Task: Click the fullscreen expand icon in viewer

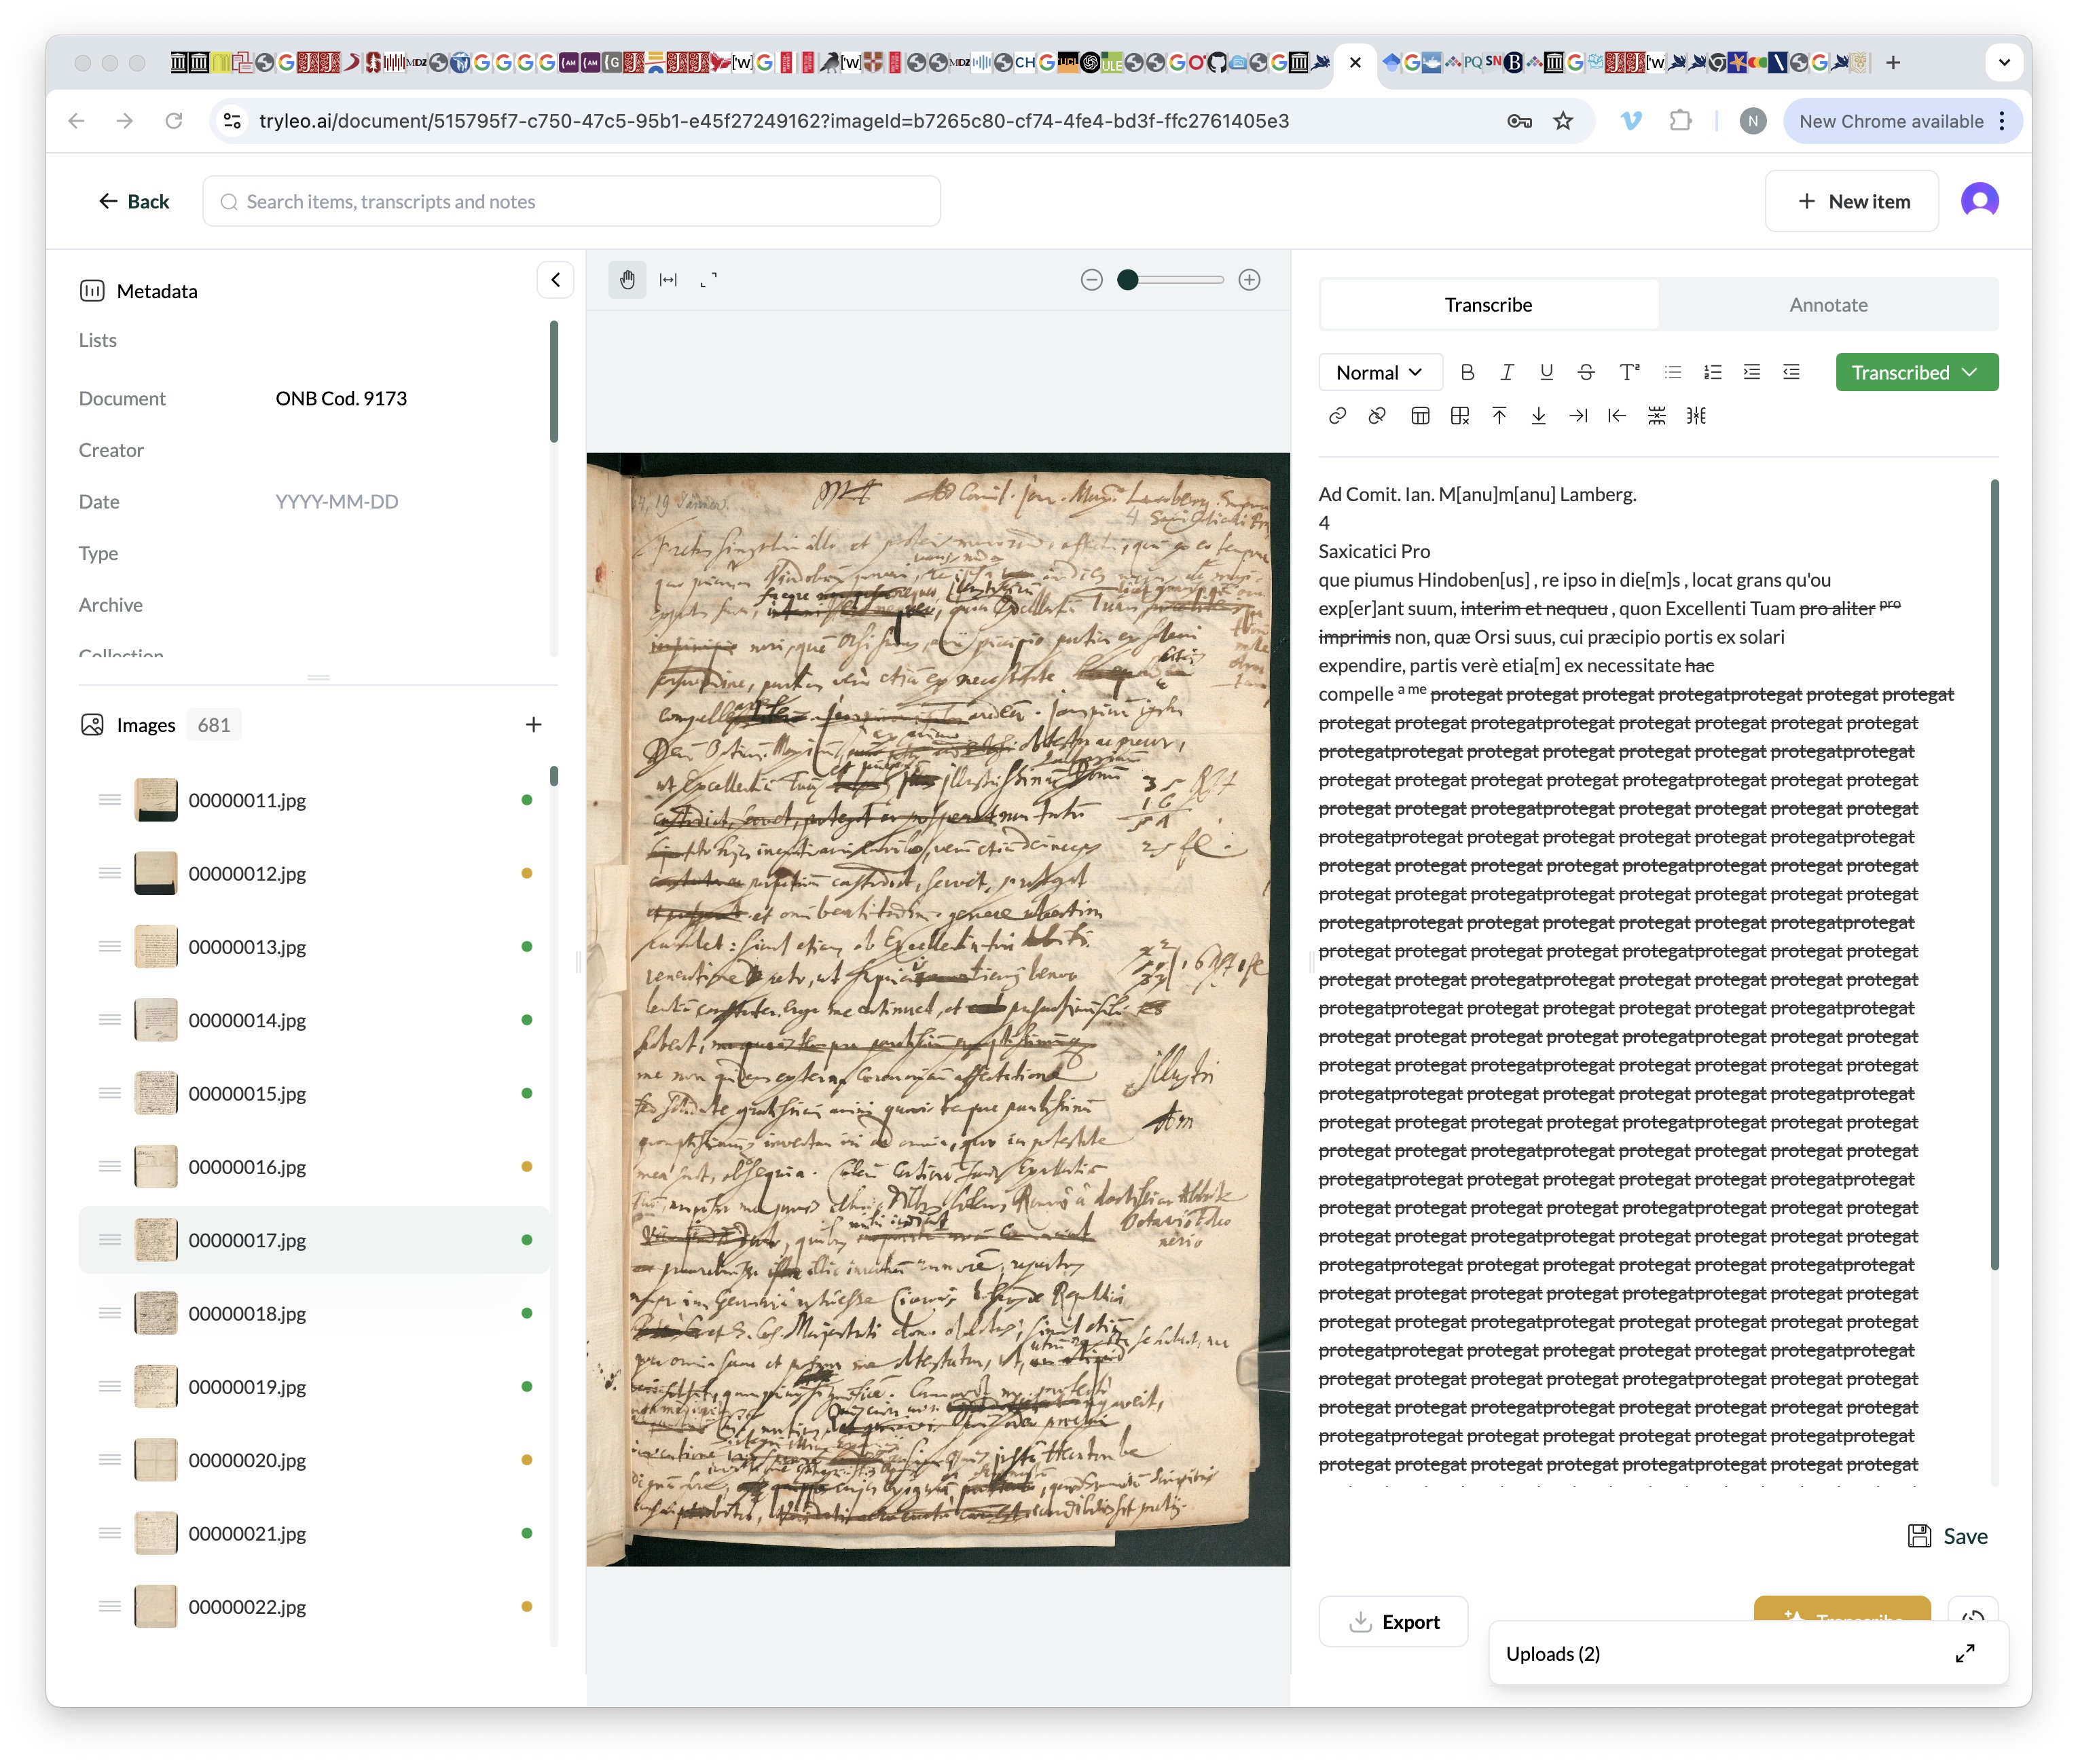Action: click(708, 280)
